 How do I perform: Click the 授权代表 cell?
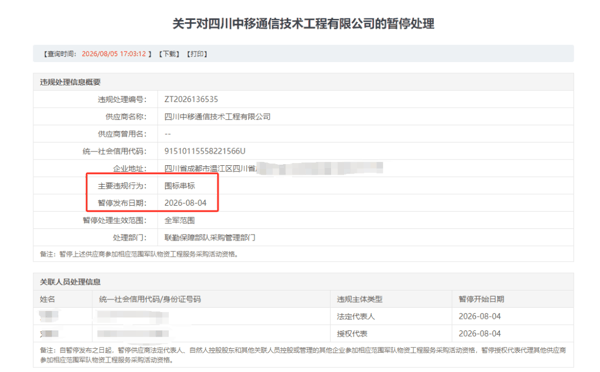tap(352, 334)
